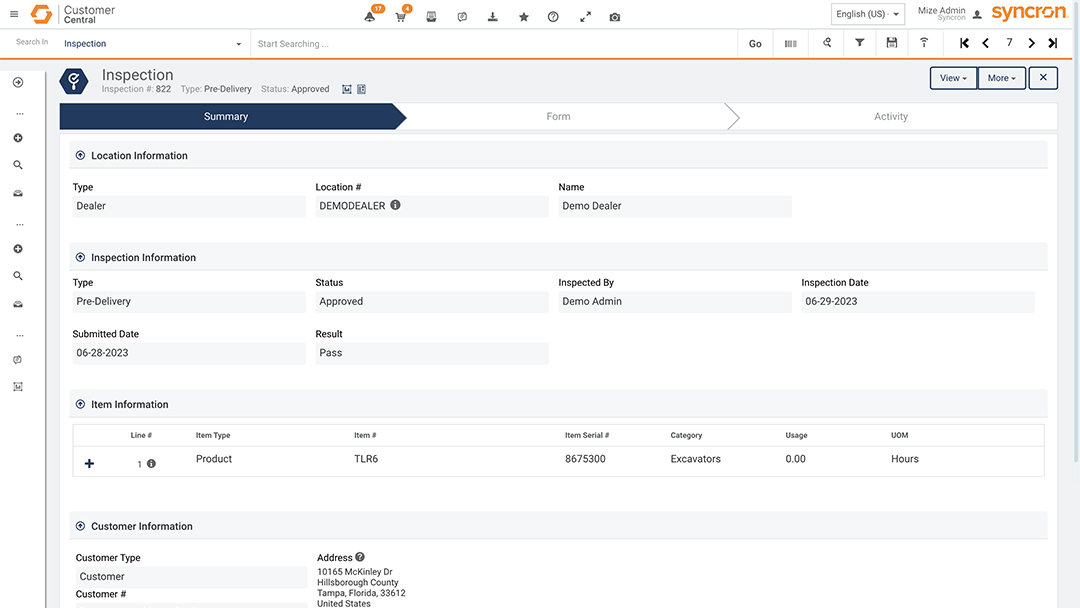Open the shopping cart with 4 items
Viewport: 1080px width, 608px height.
pos(400,17)
